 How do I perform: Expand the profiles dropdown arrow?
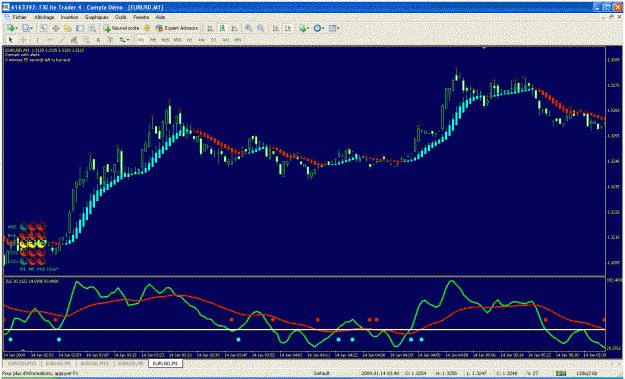pos(32,28)
